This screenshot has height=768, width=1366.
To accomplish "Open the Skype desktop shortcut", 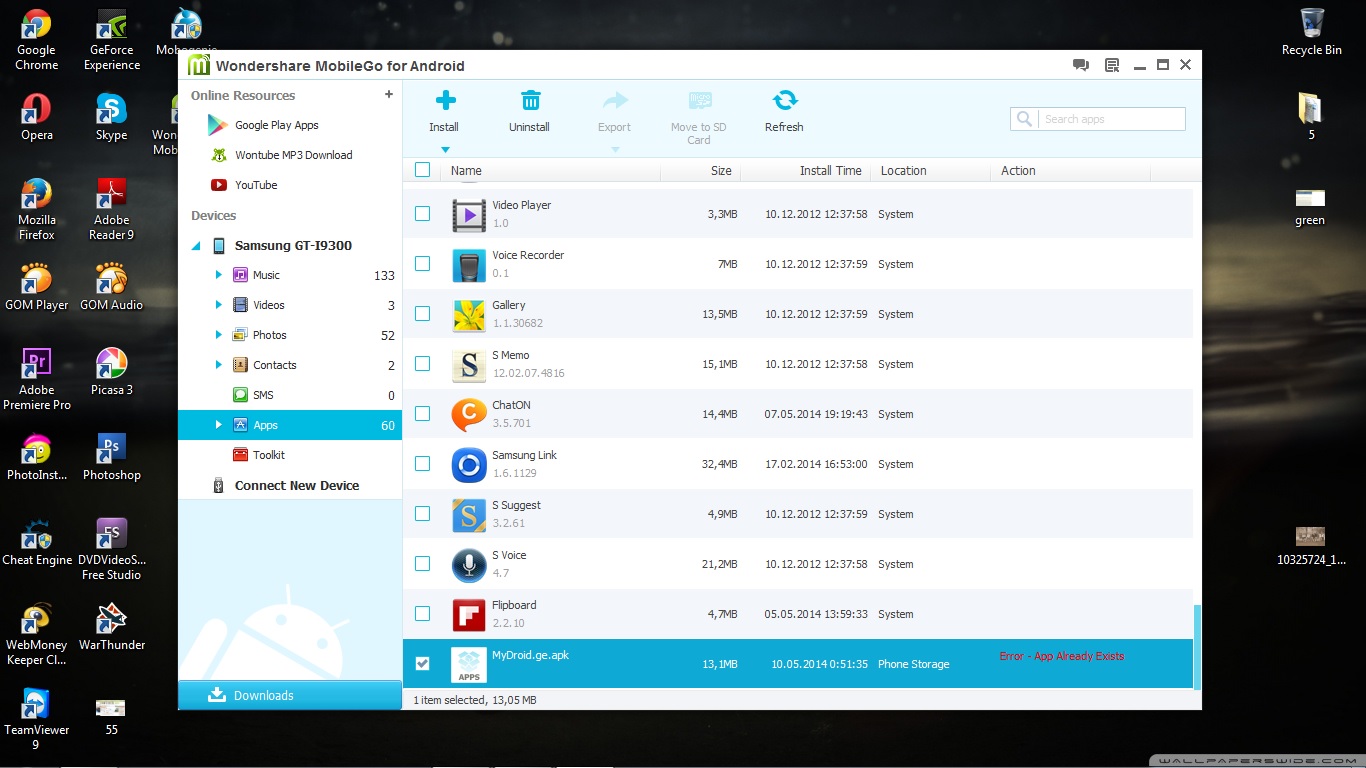I will [111, 118].
